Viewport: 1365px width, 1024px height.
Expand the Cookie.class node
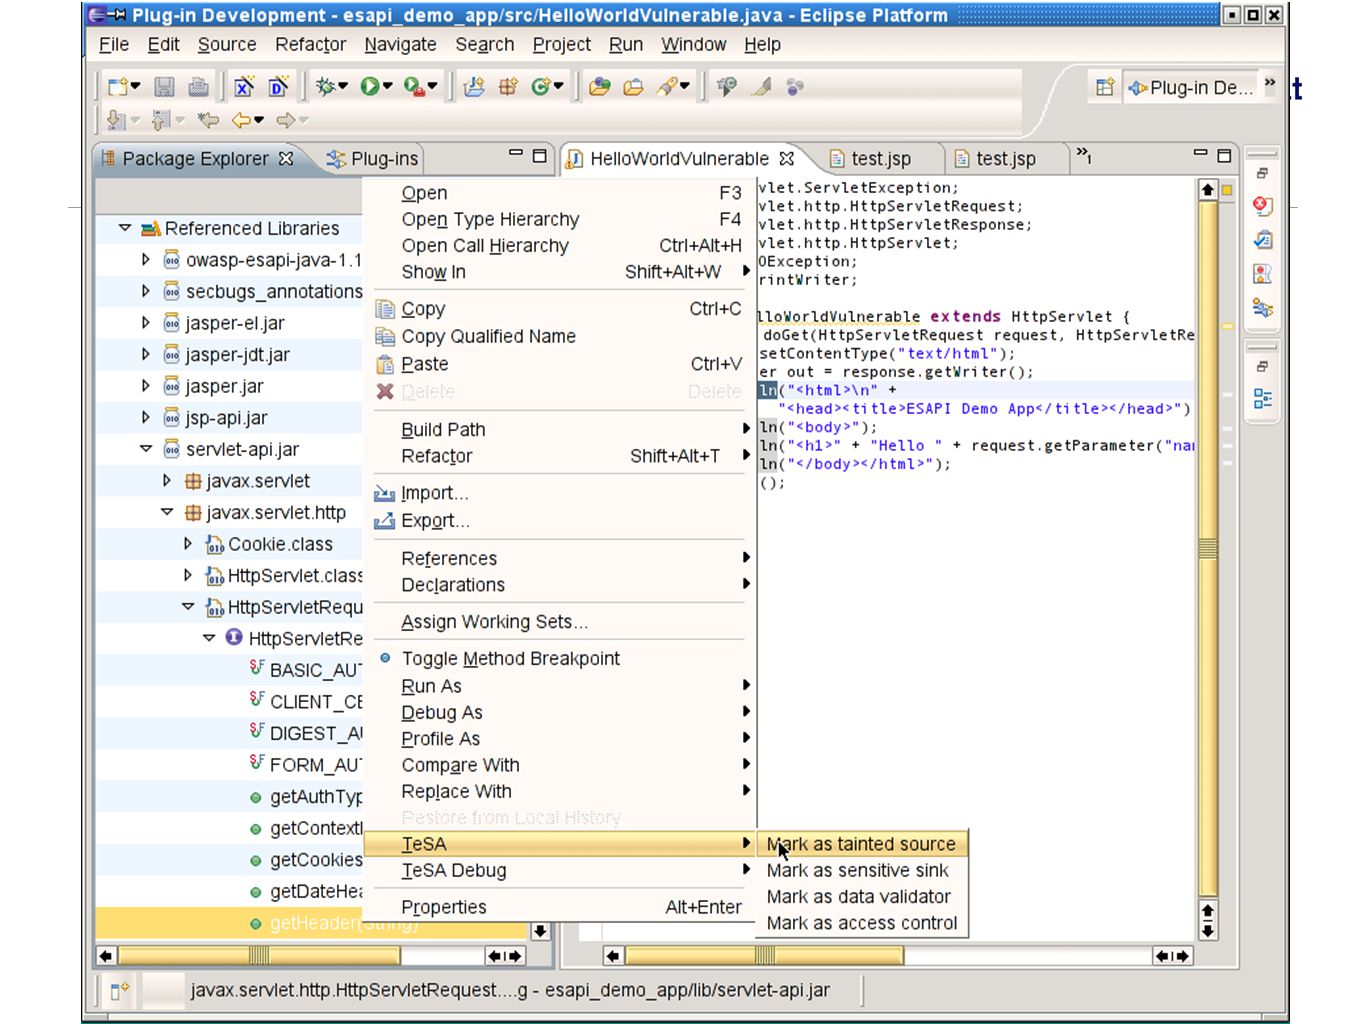point(188,544)
